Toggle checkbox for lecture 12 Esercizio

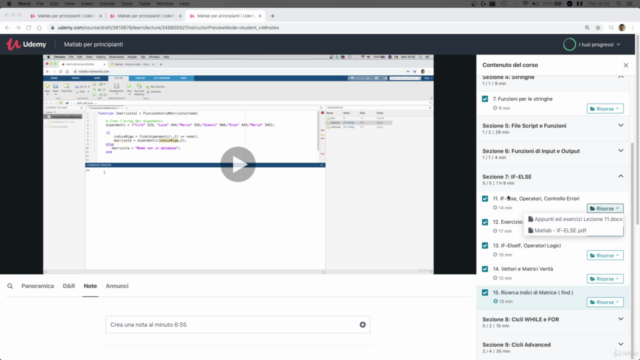coord(485,222)
